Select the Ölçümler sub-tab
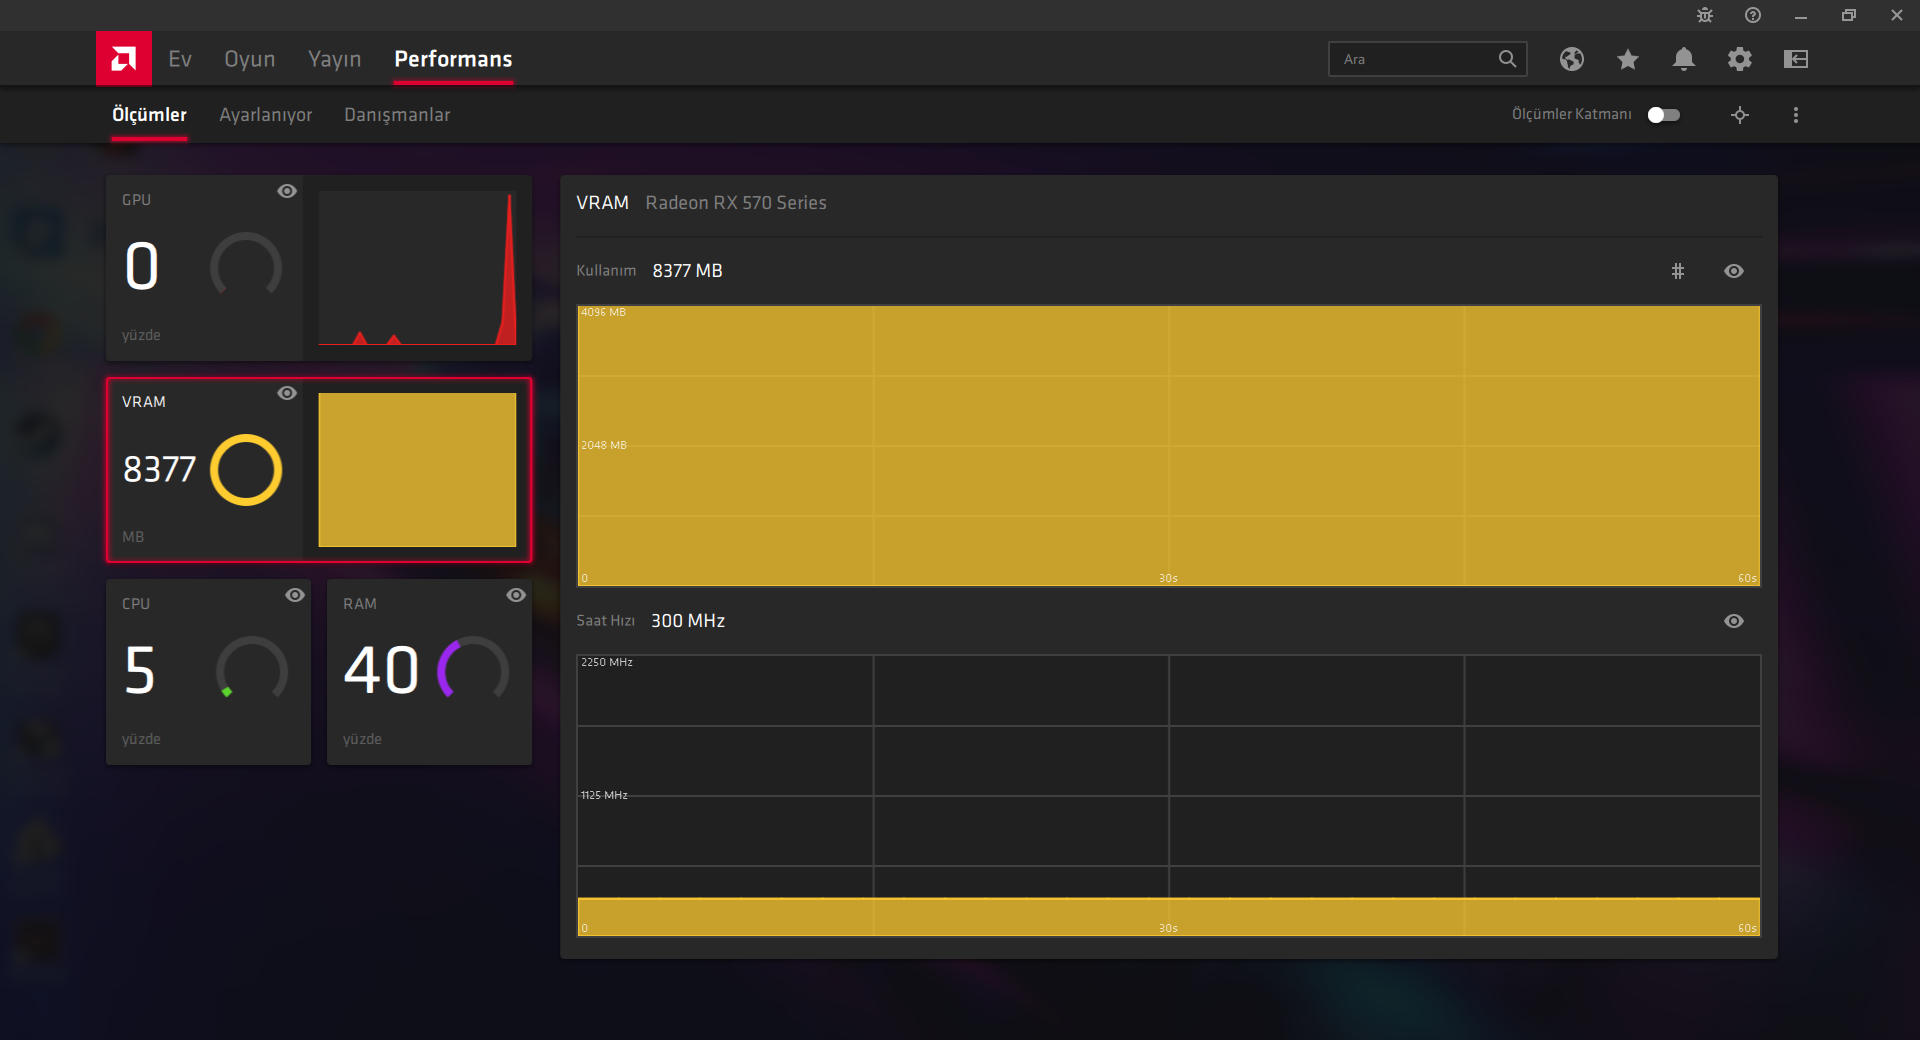Screen dimensions: 1920x1040 (x=149, y=115)
